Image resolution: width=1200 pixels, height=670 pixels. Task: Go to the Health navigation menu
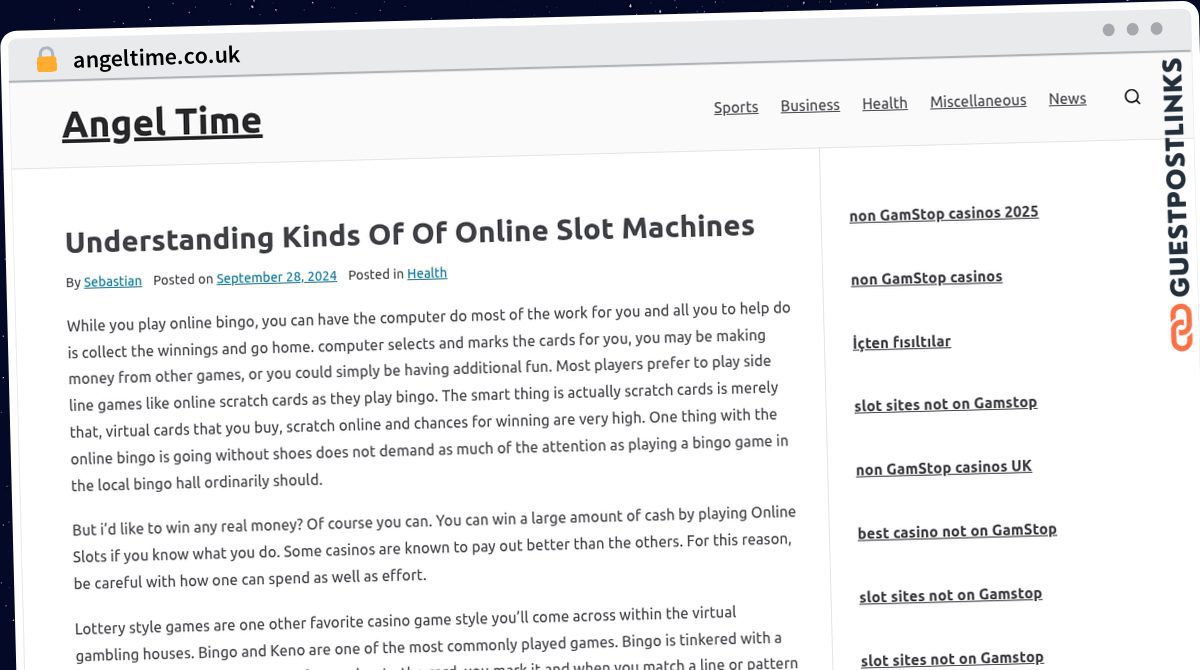[884, 103]
